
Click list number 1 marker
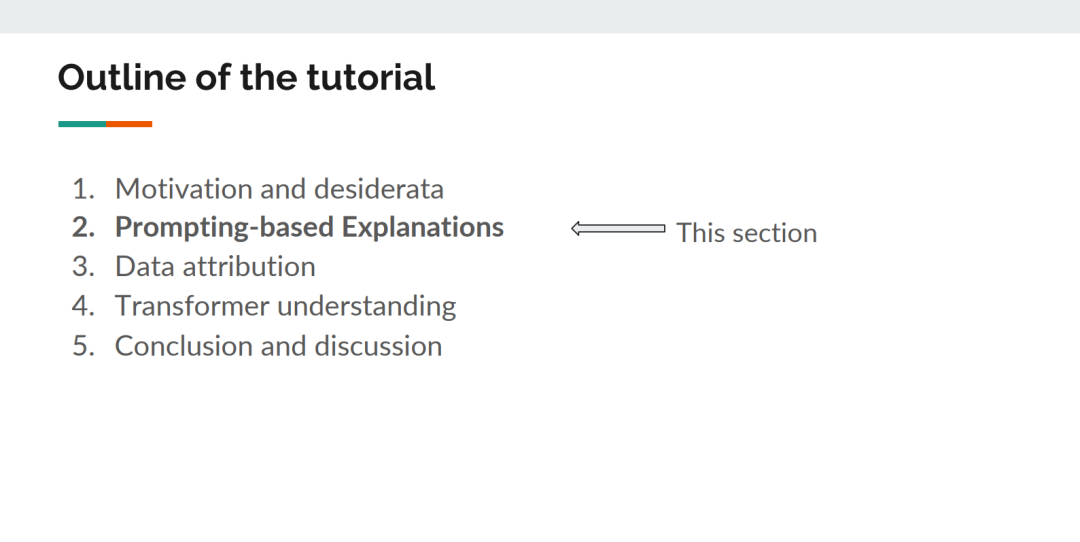tap(83, 189)
